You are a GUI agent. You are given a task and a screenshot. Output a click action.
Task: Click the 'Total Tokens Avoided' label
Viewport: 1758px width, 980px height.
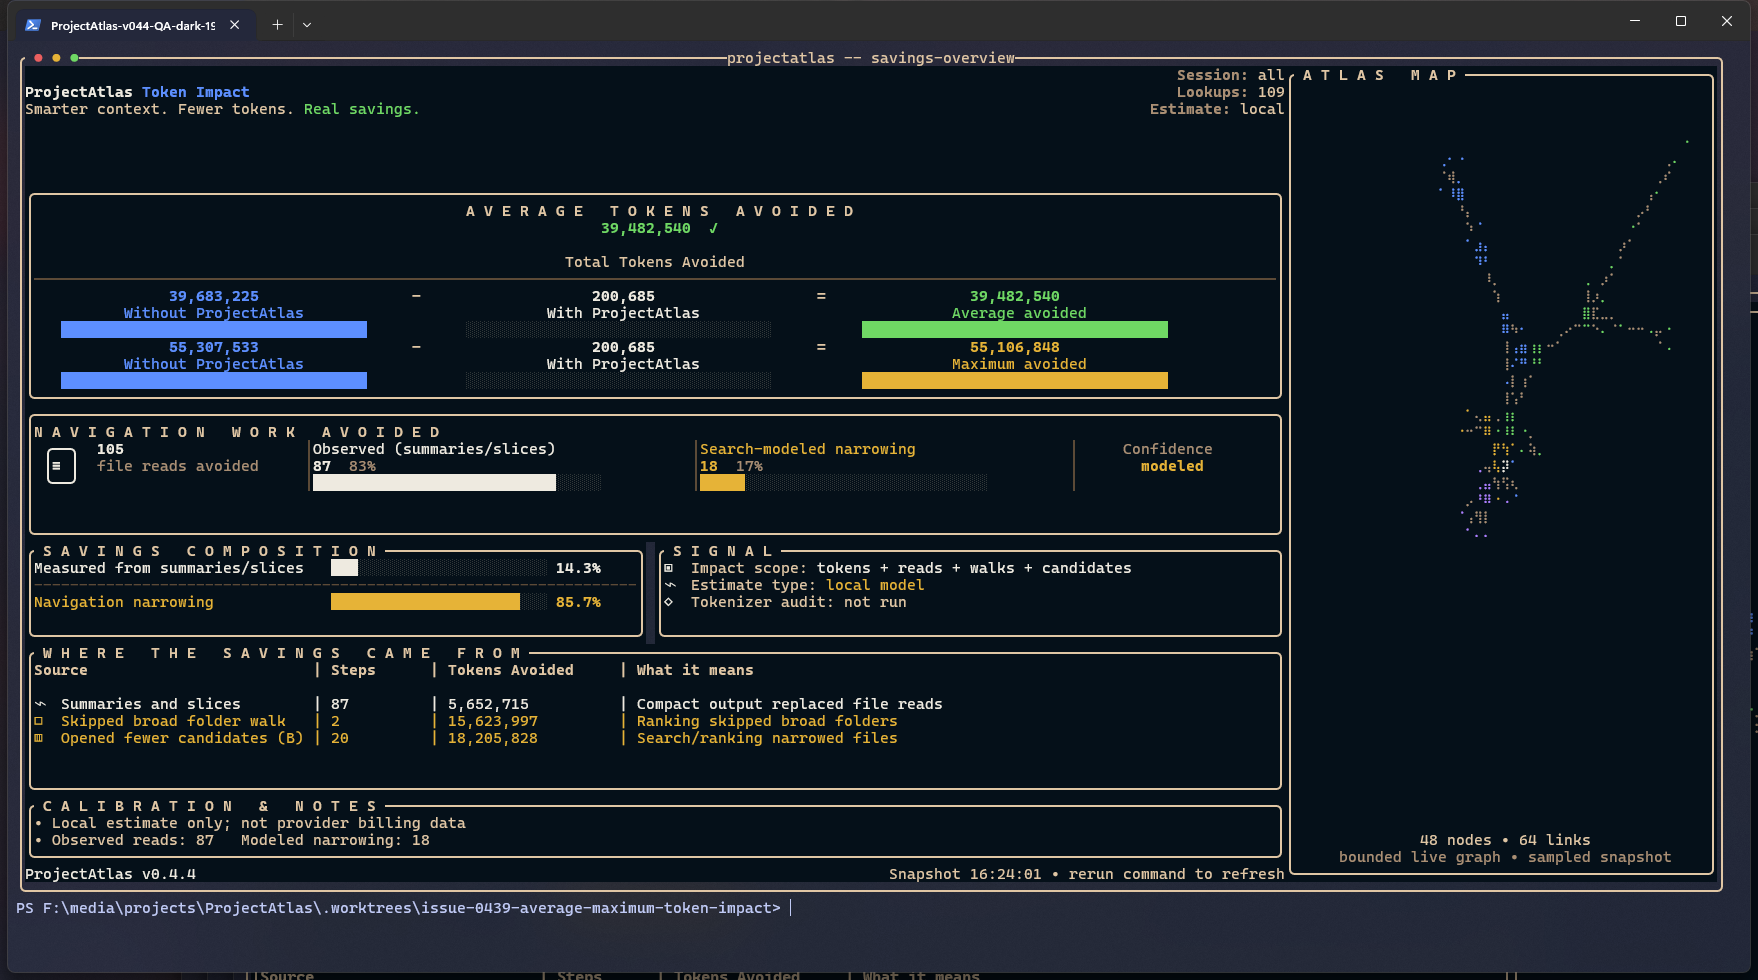pyautogui.click(x=655, y=262)
